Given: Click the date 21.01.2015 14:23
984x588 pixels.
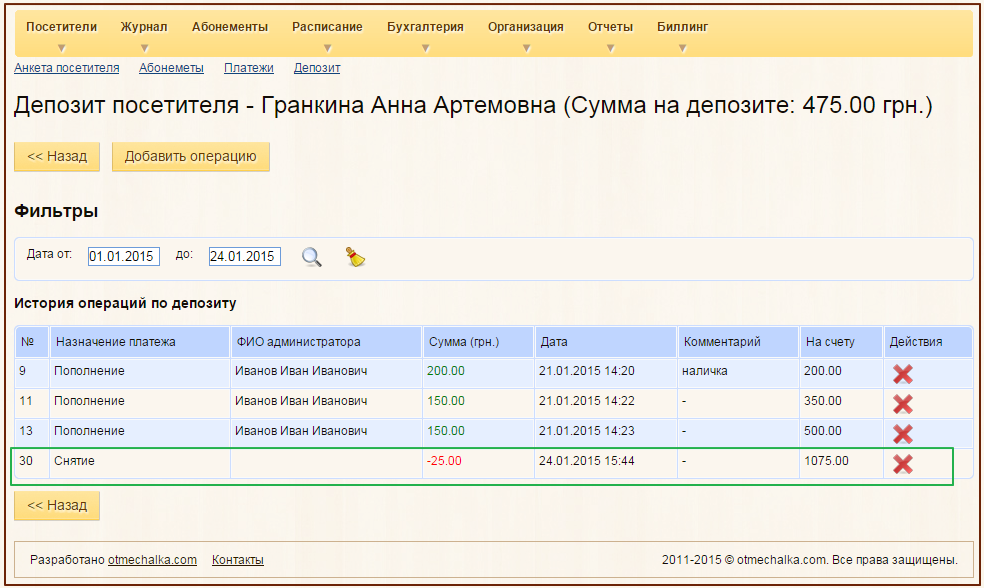Looking at the screenshot, I should coord(587,431).
